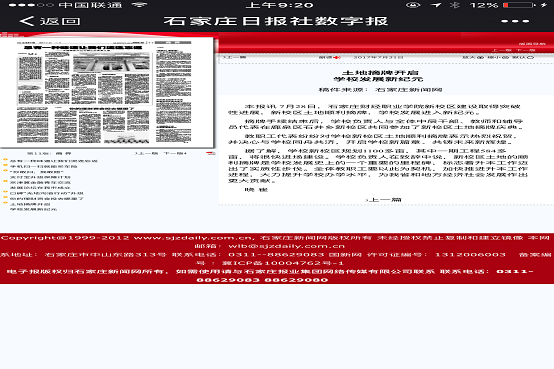Screen dimensions: 554x369
Task: Click the 稿件来源 石家庄新闻网 source line
Action: coord(380,90)
